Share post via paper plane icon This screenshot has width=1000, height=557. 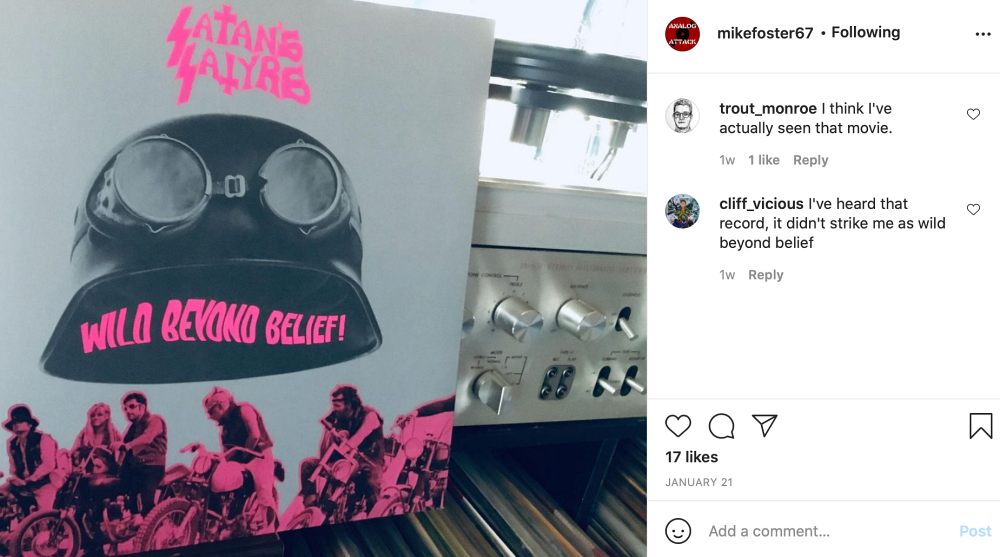pyautogui.click(x=764, y=426)
